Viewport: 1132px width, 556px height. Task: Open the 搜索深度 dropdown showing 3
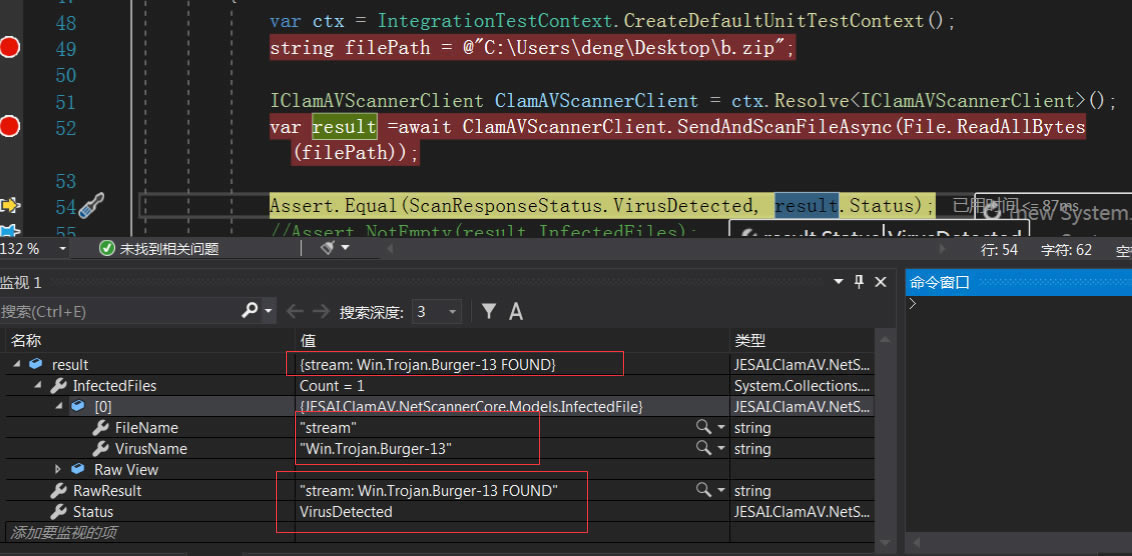point(437,312)
